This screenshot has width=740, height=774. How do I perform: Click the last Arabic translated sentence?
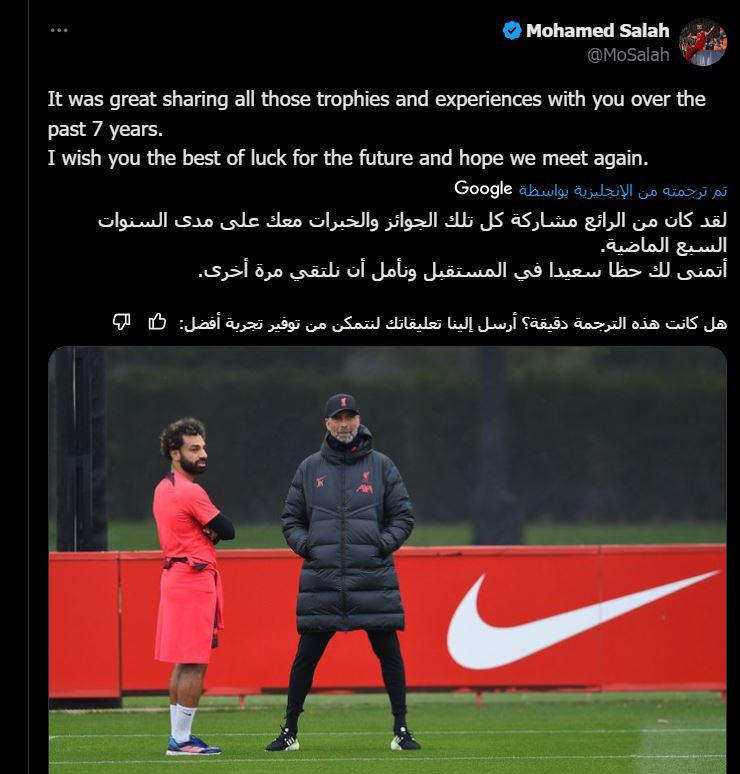point(463,271)
